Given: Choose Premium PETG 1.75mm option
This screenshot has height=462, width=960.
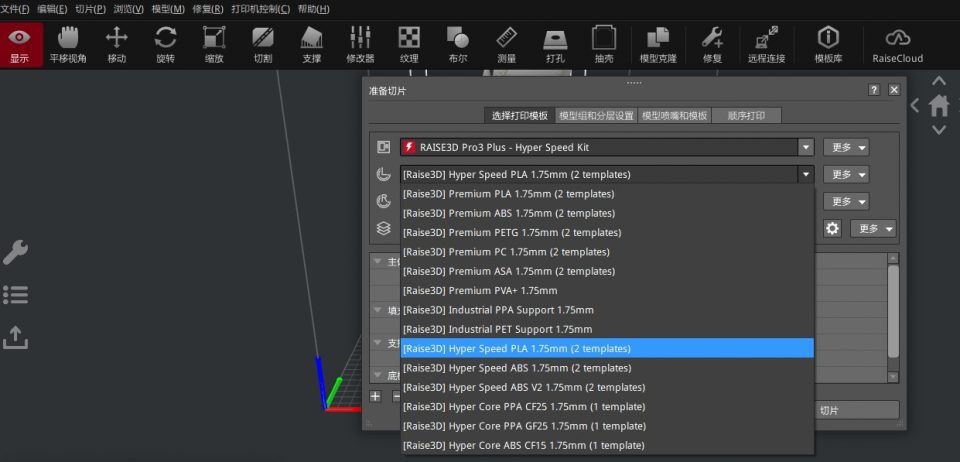Looking at the screenshot, I should (x=607, y=233).
